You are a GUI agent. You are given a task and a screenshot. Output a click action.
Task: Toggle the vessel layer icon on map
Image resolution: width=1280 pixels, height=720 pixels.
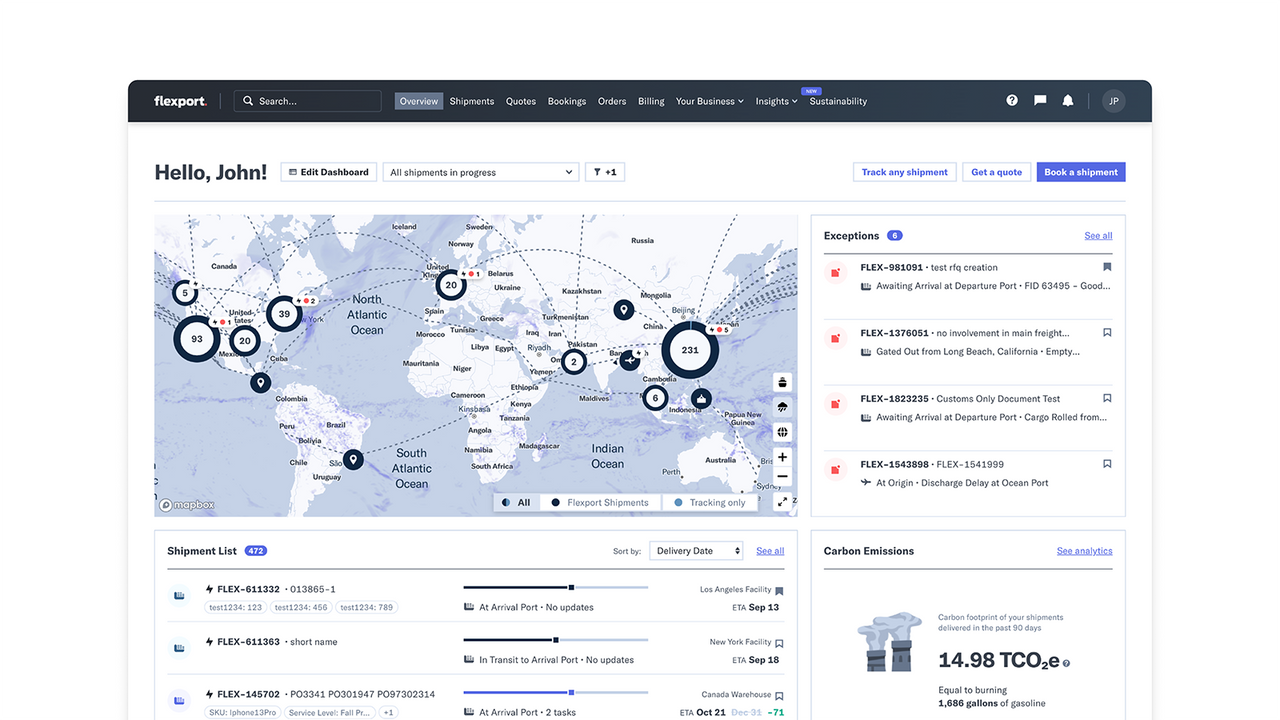click(783, 382)
